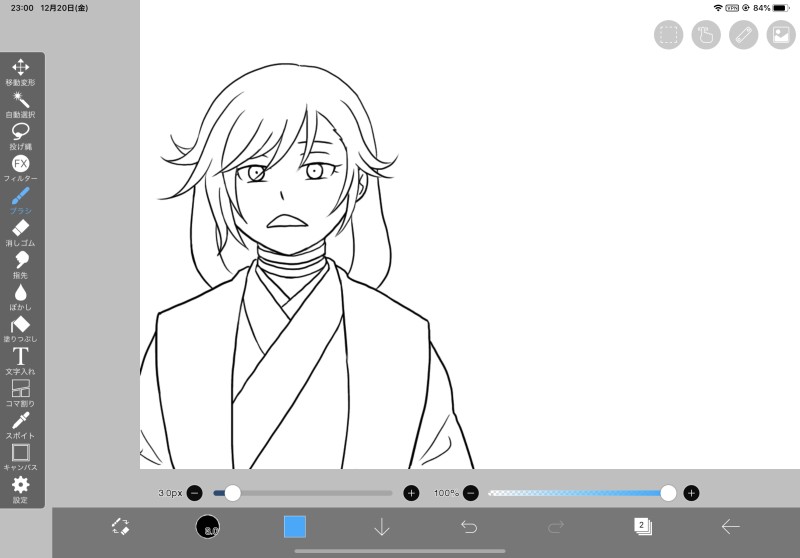Open the ruler tool button

tap(744, 35)
